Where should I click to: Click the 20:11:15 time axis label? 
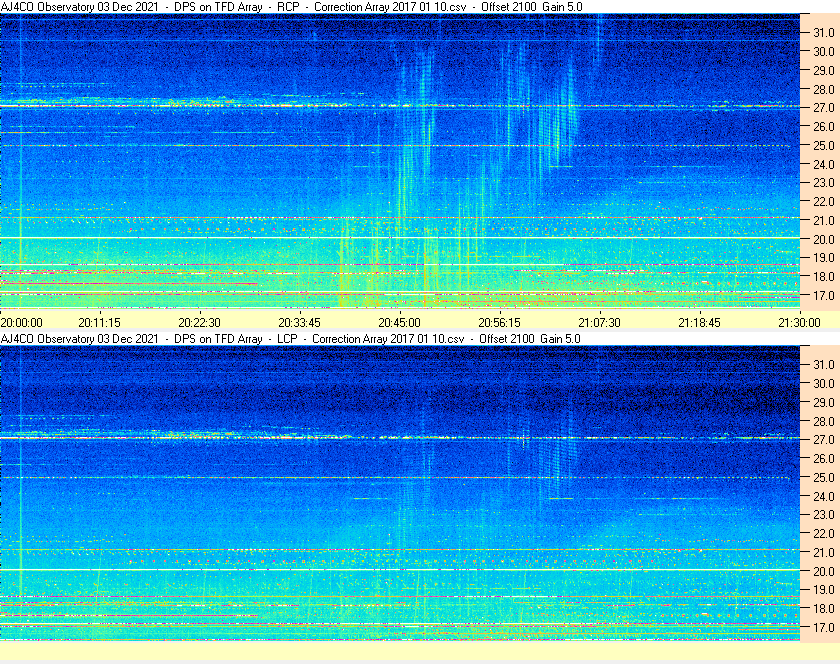coord(100,323)
